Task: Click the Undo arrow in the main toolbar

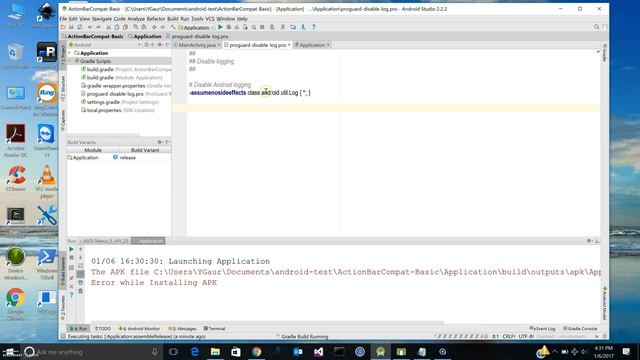Action: click(x=90, y=27)
